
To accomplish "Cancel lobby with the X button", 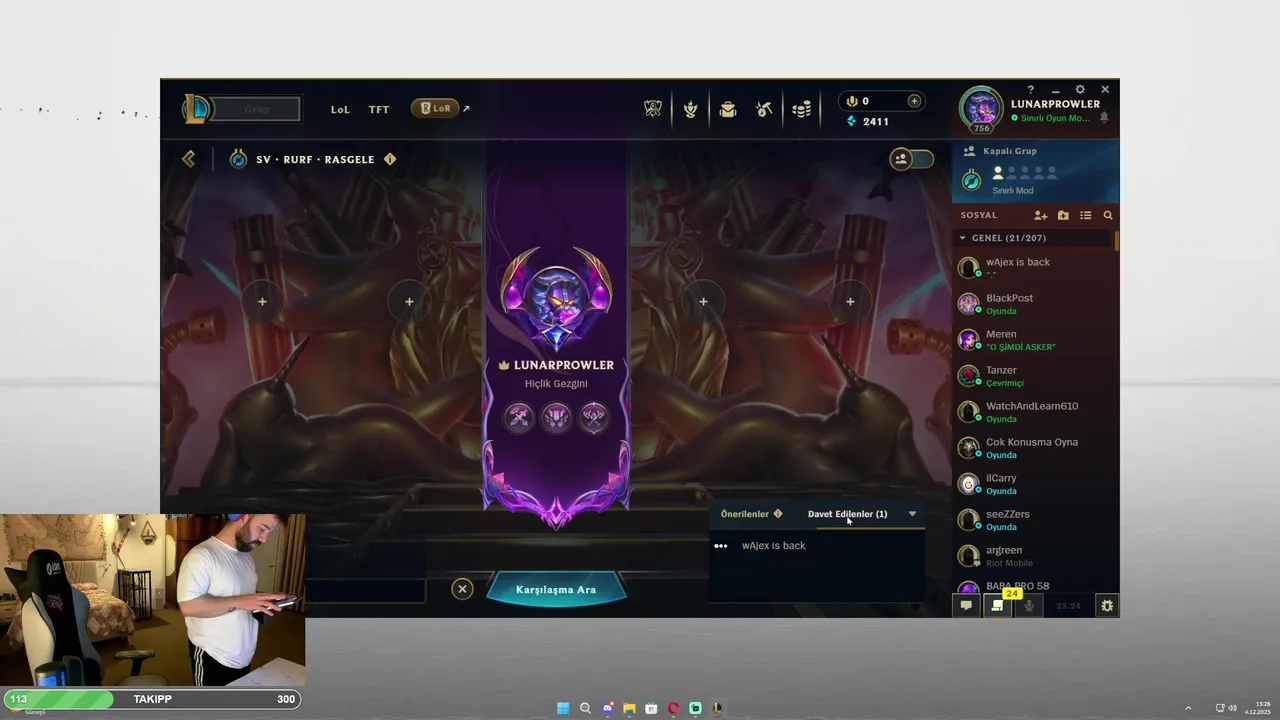I will pos(462,589).
